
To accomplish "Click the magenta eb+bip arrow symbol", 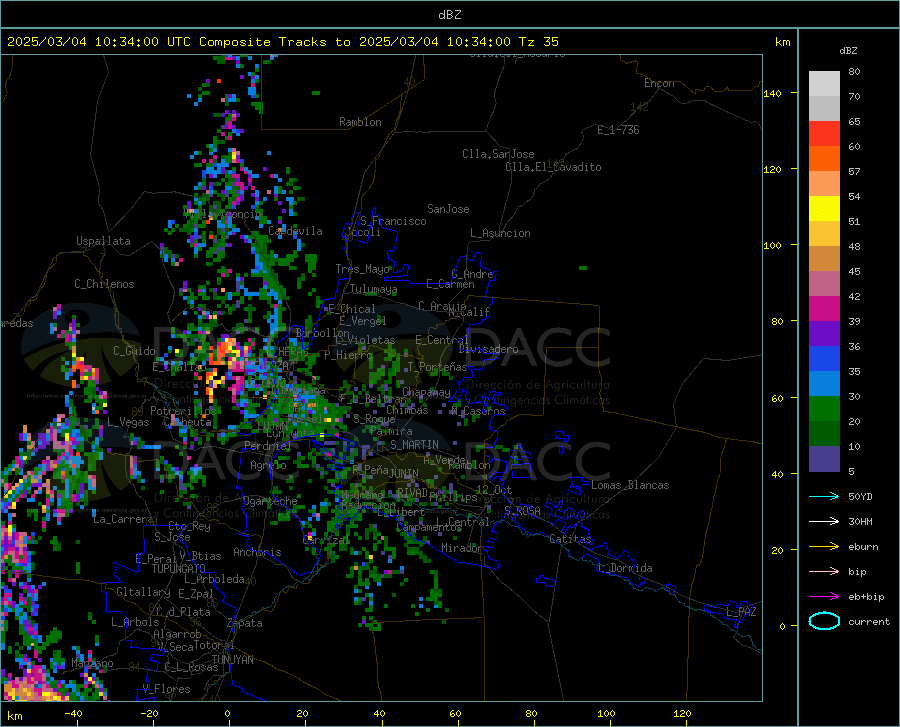I will click(x=824, y=597).
